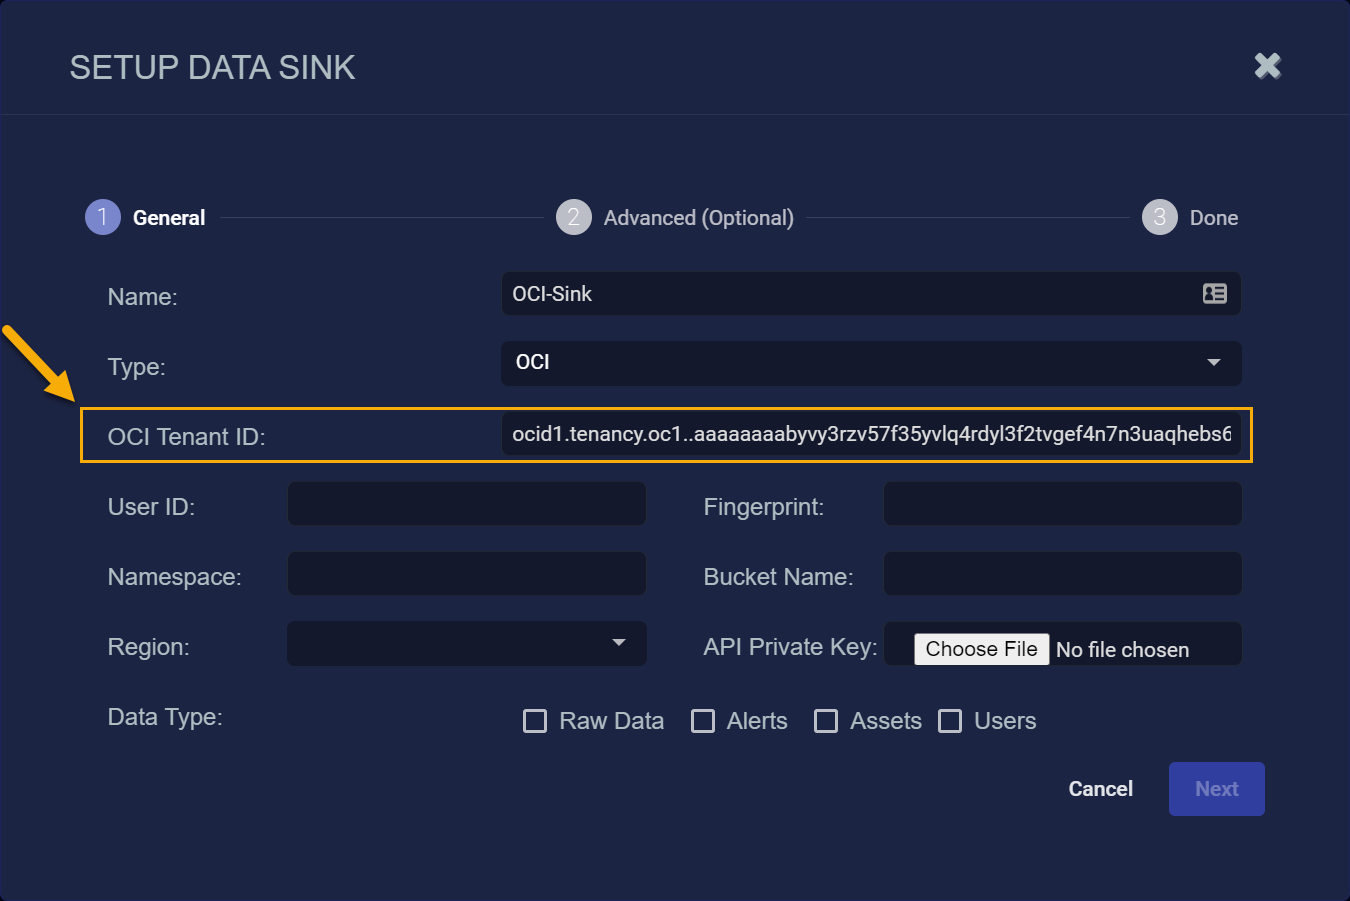Click the contact card icon in Name field
Screen dimensions: 1350x901
pyautogui.click(x=1214, y=293)
